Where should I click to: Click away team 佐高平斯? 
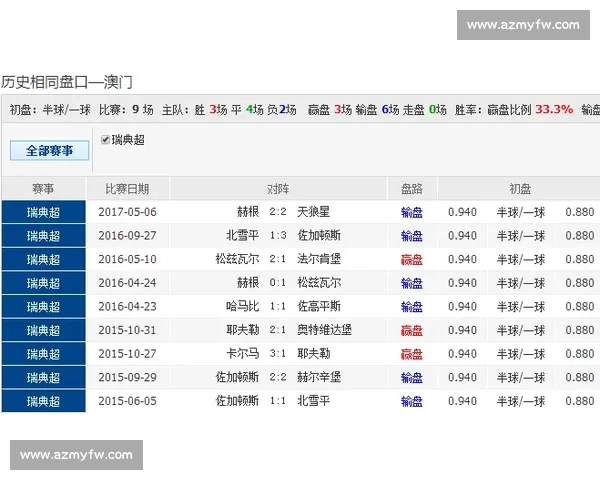tap(319, 306)
